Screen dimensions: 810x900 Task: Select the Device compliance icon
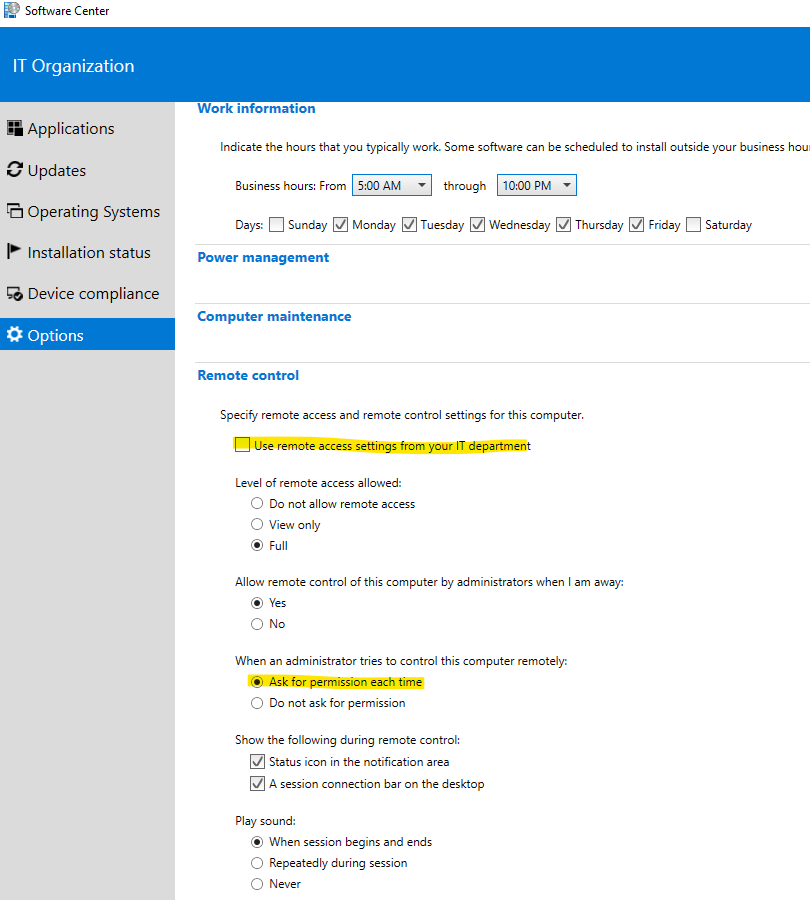tap(16, 293)
